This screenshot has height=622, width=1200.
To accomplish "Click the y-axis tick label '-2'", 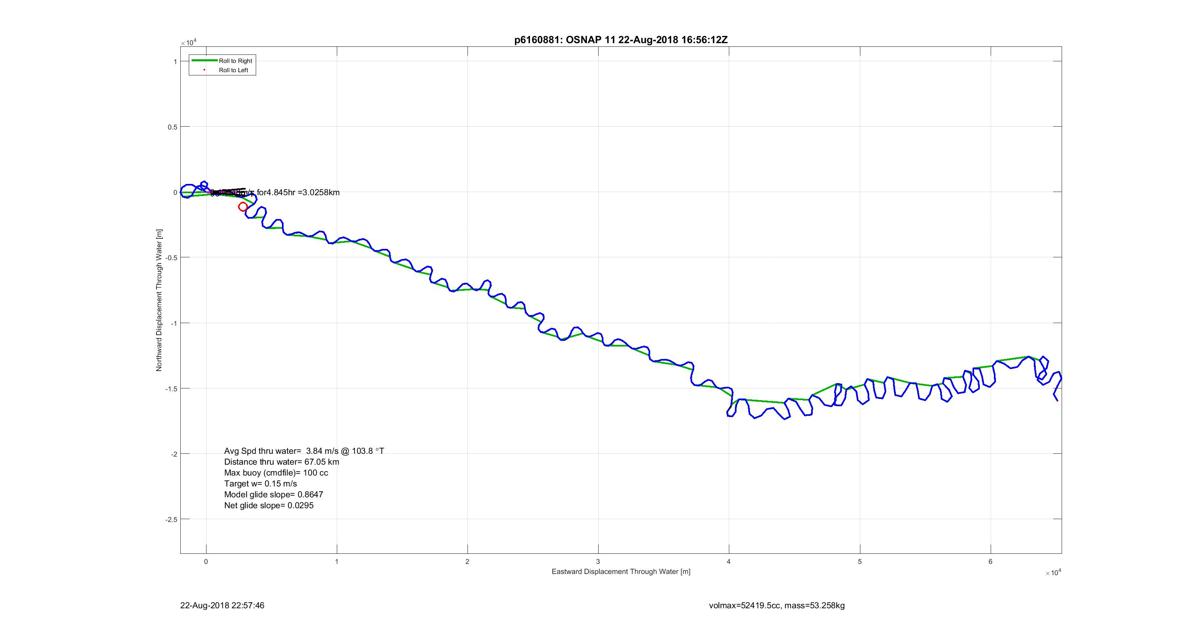I will pos(172,454).
